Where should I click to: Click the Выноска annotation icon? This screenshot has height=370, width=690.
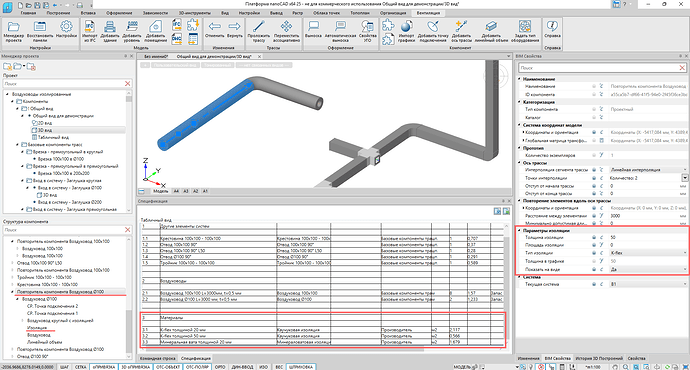tap(313, 31)
